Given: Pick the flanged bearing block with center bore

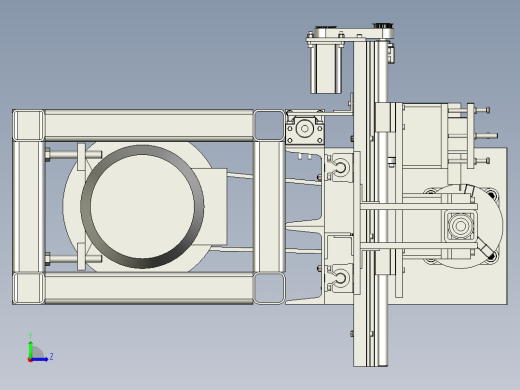Looking at the screenshot, I should click(305, 128).
